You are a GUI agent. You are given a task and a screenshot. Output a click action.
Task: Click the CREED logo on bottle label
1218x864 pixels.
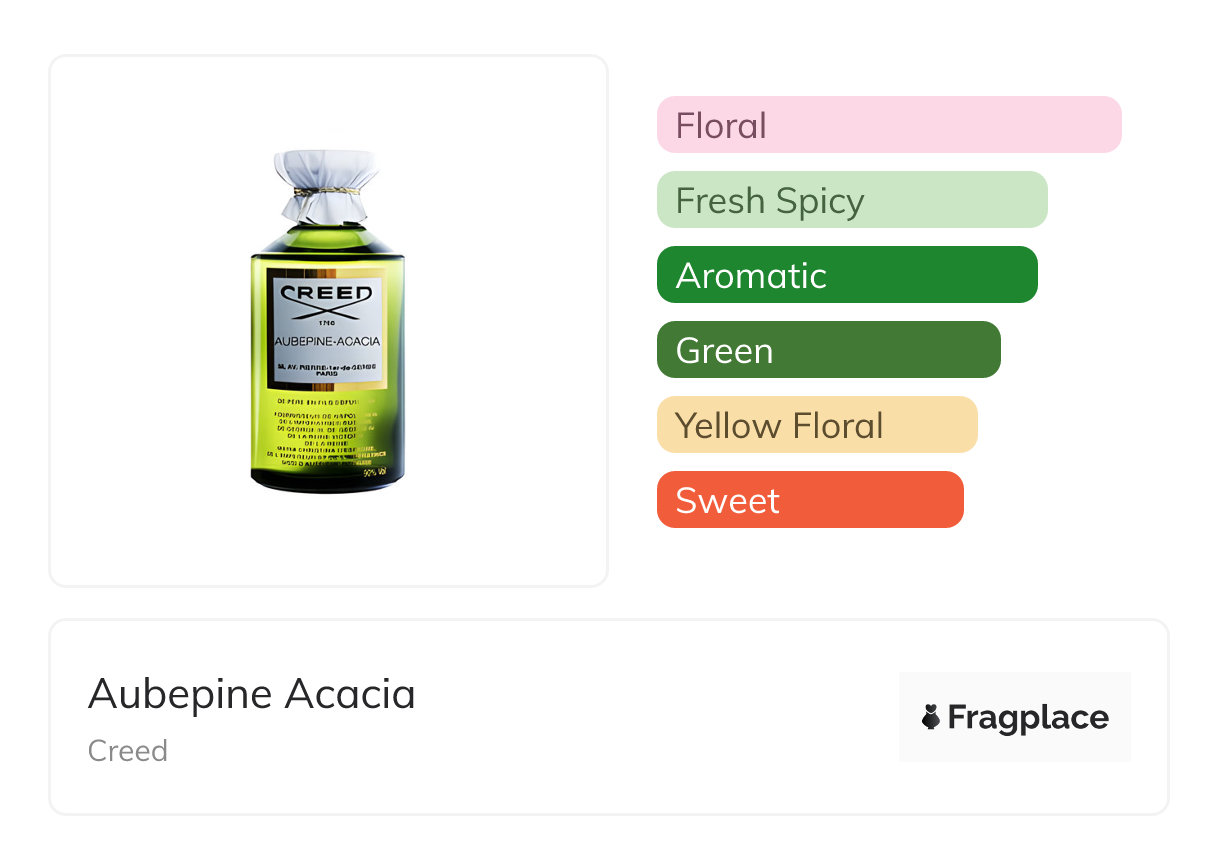(x=327, y=295)
